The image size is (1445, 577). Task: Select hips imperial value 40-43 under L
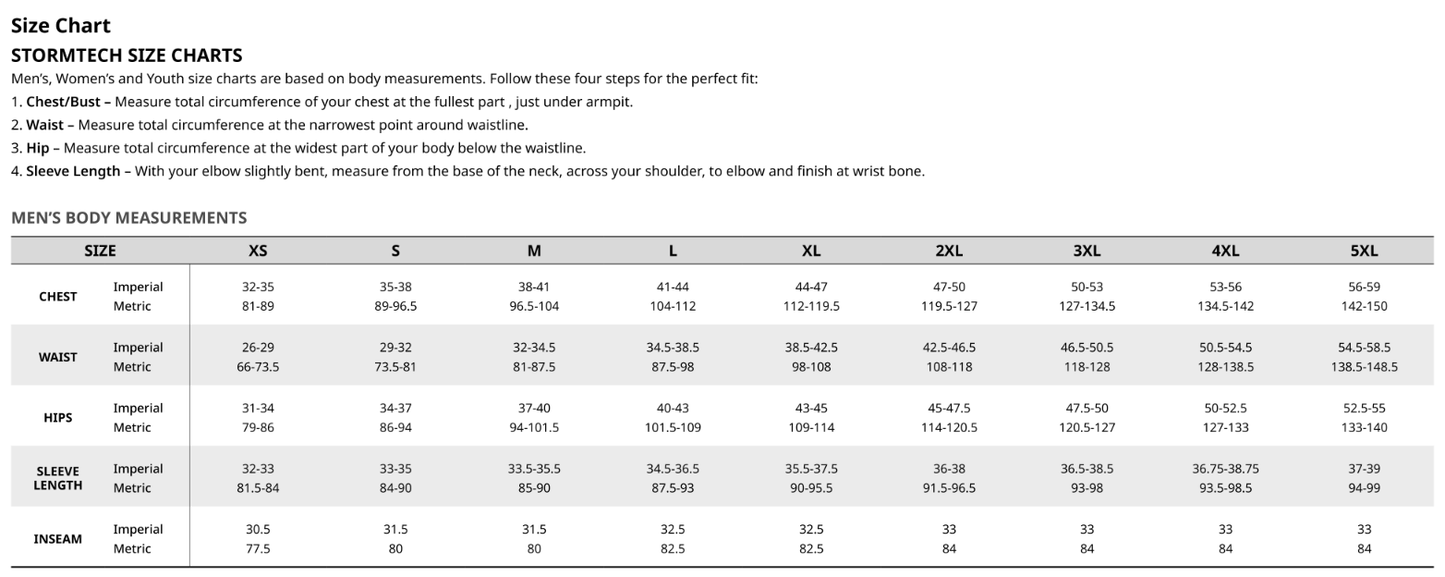point(672,408)
